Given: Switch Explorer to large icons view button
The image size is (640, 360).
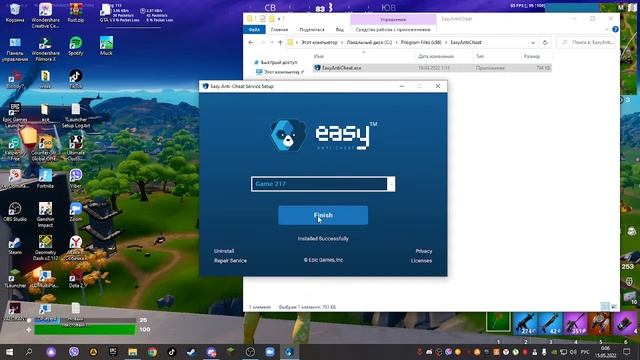Looking at the screenshot, I should pos(613,307).
